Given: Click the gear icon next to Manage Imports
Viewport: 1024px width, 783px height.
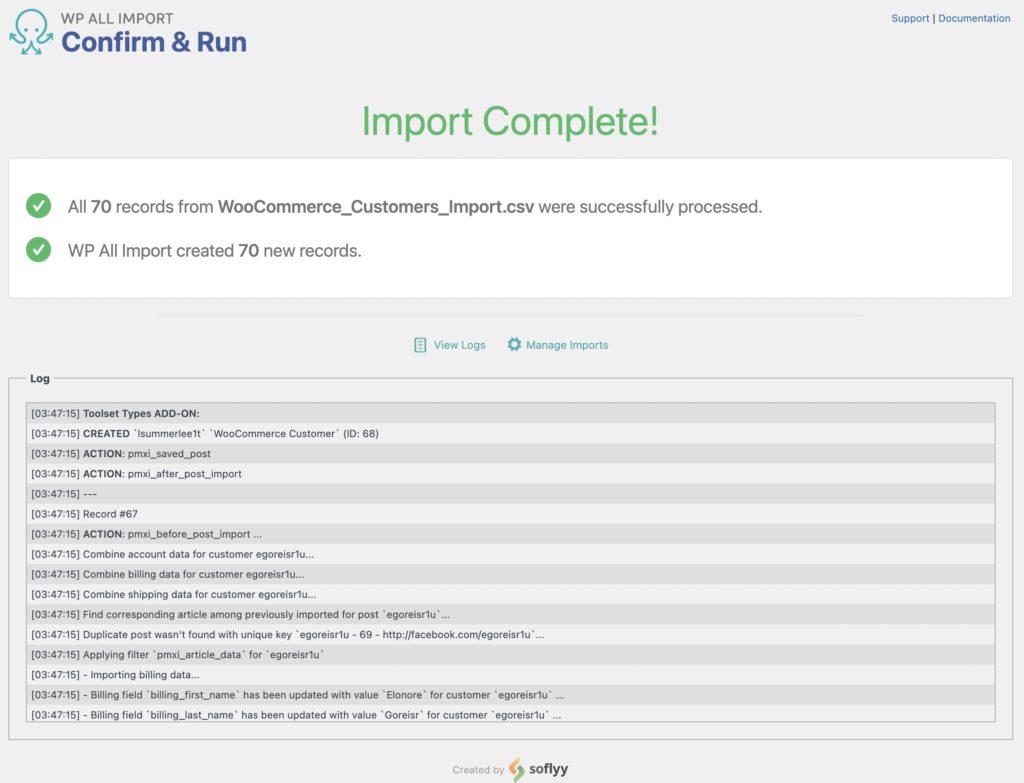Looking at the screenshot, I should [514, 344].
